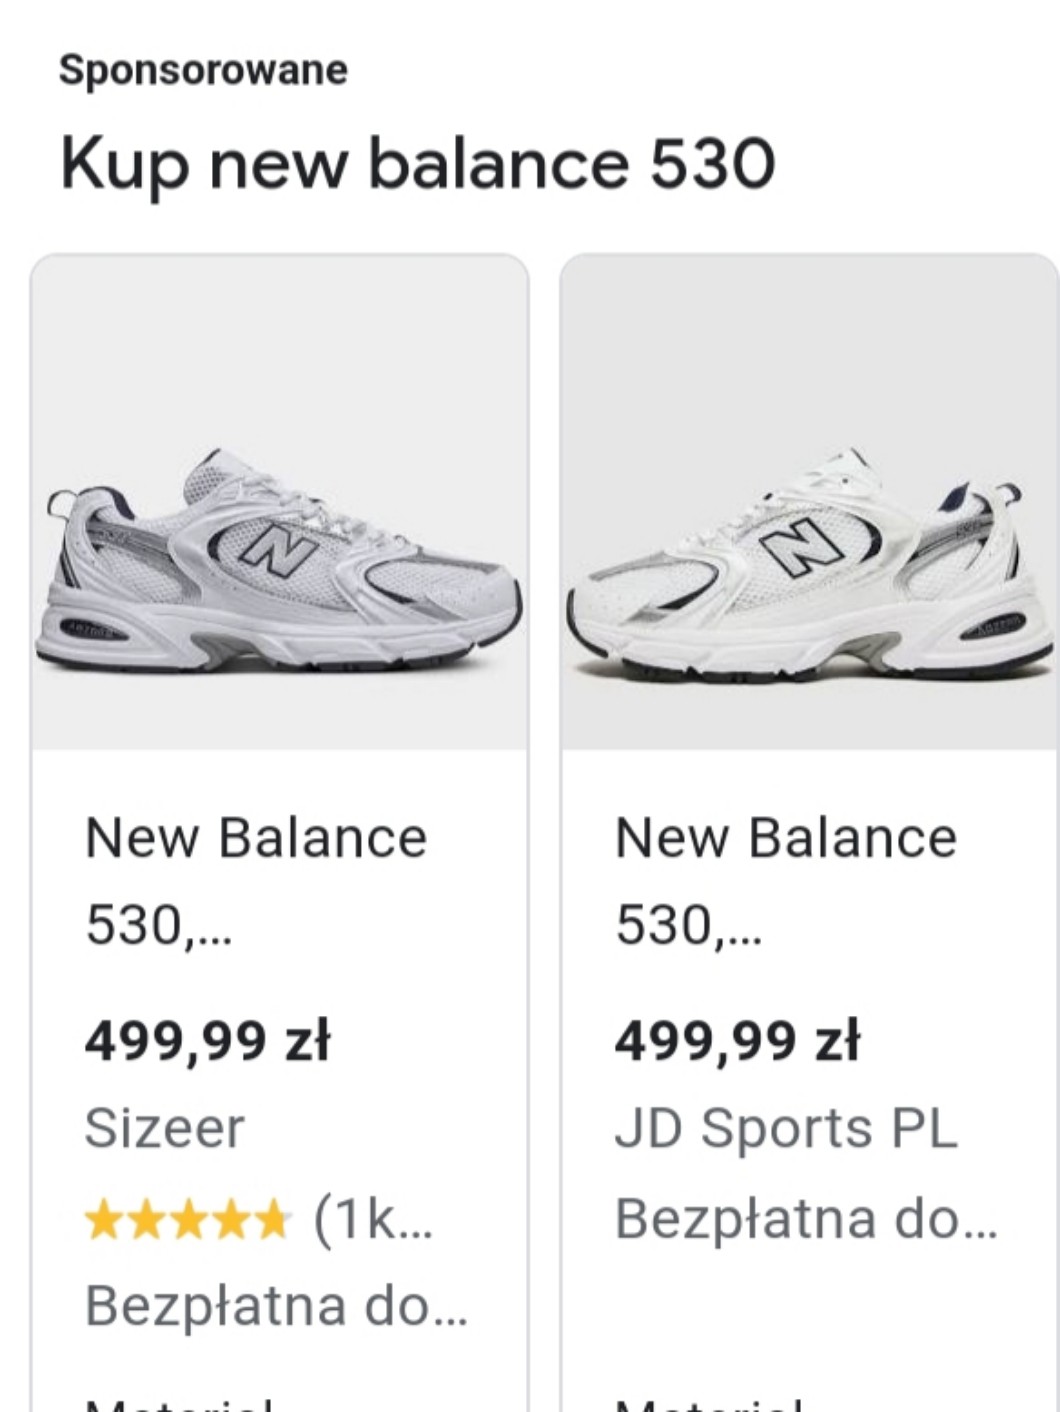Screen dimensions: 1060x1412
Task: Click the Sizeer New Balance 530 title
Action: pyautogui.click(x=256, y=879)
